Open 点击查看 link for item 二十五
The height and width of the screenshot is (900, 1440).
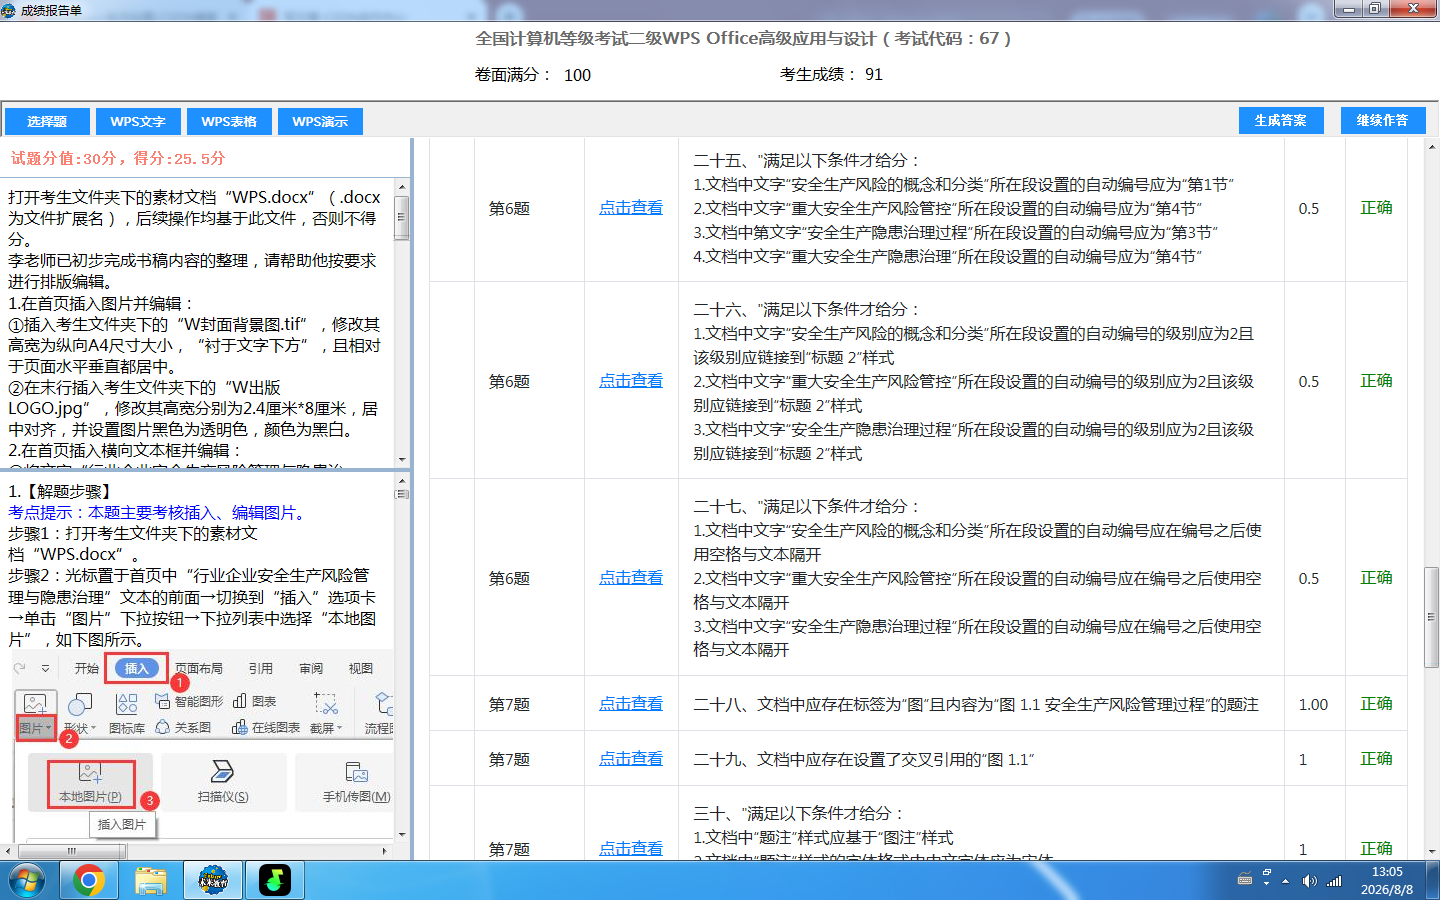point(631,208)
